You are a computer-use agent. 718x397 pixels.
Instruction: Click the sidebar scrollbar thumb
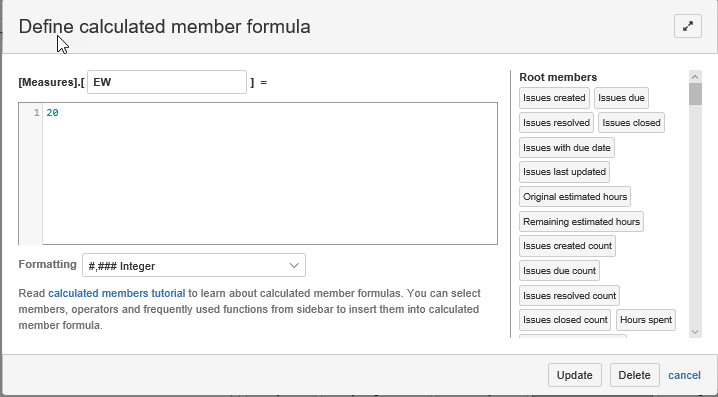695,94
